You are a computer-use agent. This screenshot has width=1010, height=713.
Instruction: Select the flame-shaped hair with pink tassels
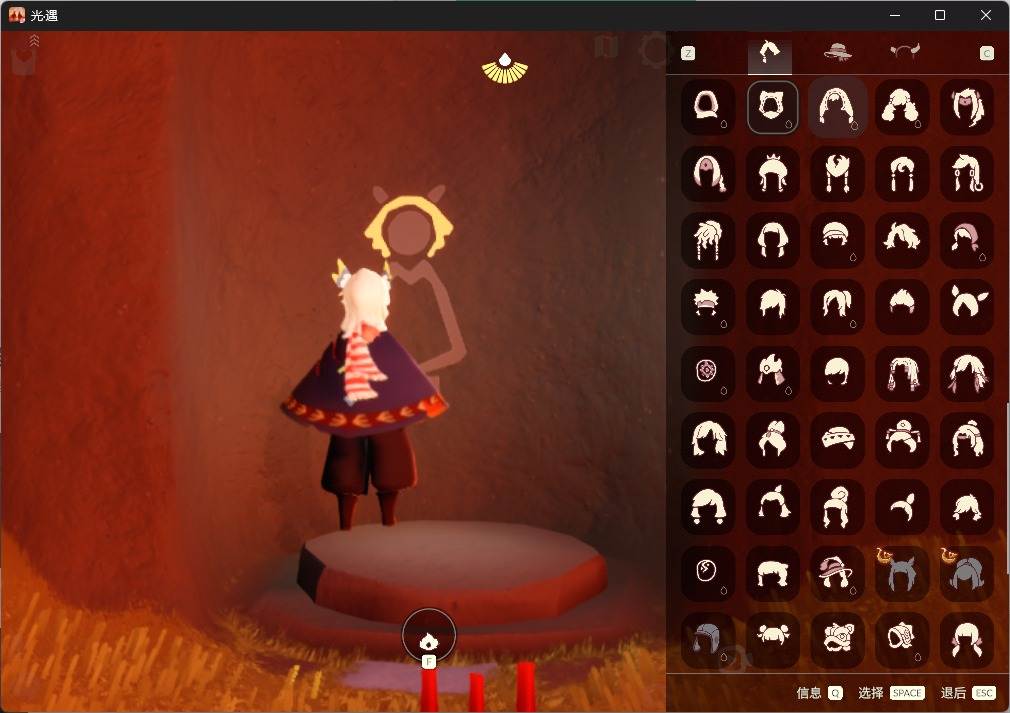click(773, 373)
